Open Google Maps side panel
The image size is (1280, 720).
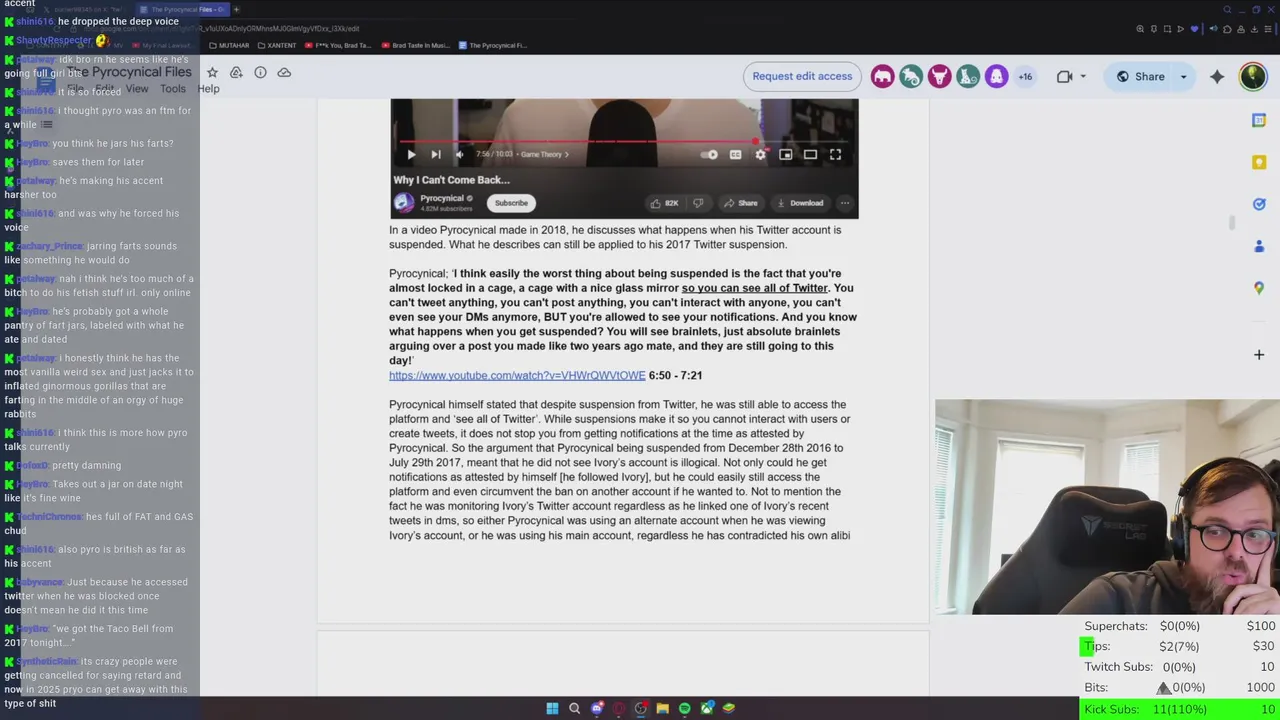[1259, 288]
